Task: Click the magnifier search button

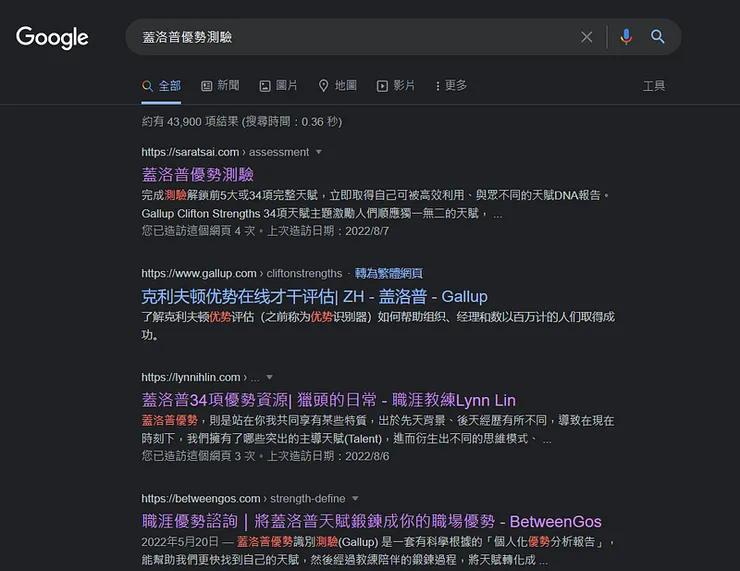Action: tap(658, 37)
